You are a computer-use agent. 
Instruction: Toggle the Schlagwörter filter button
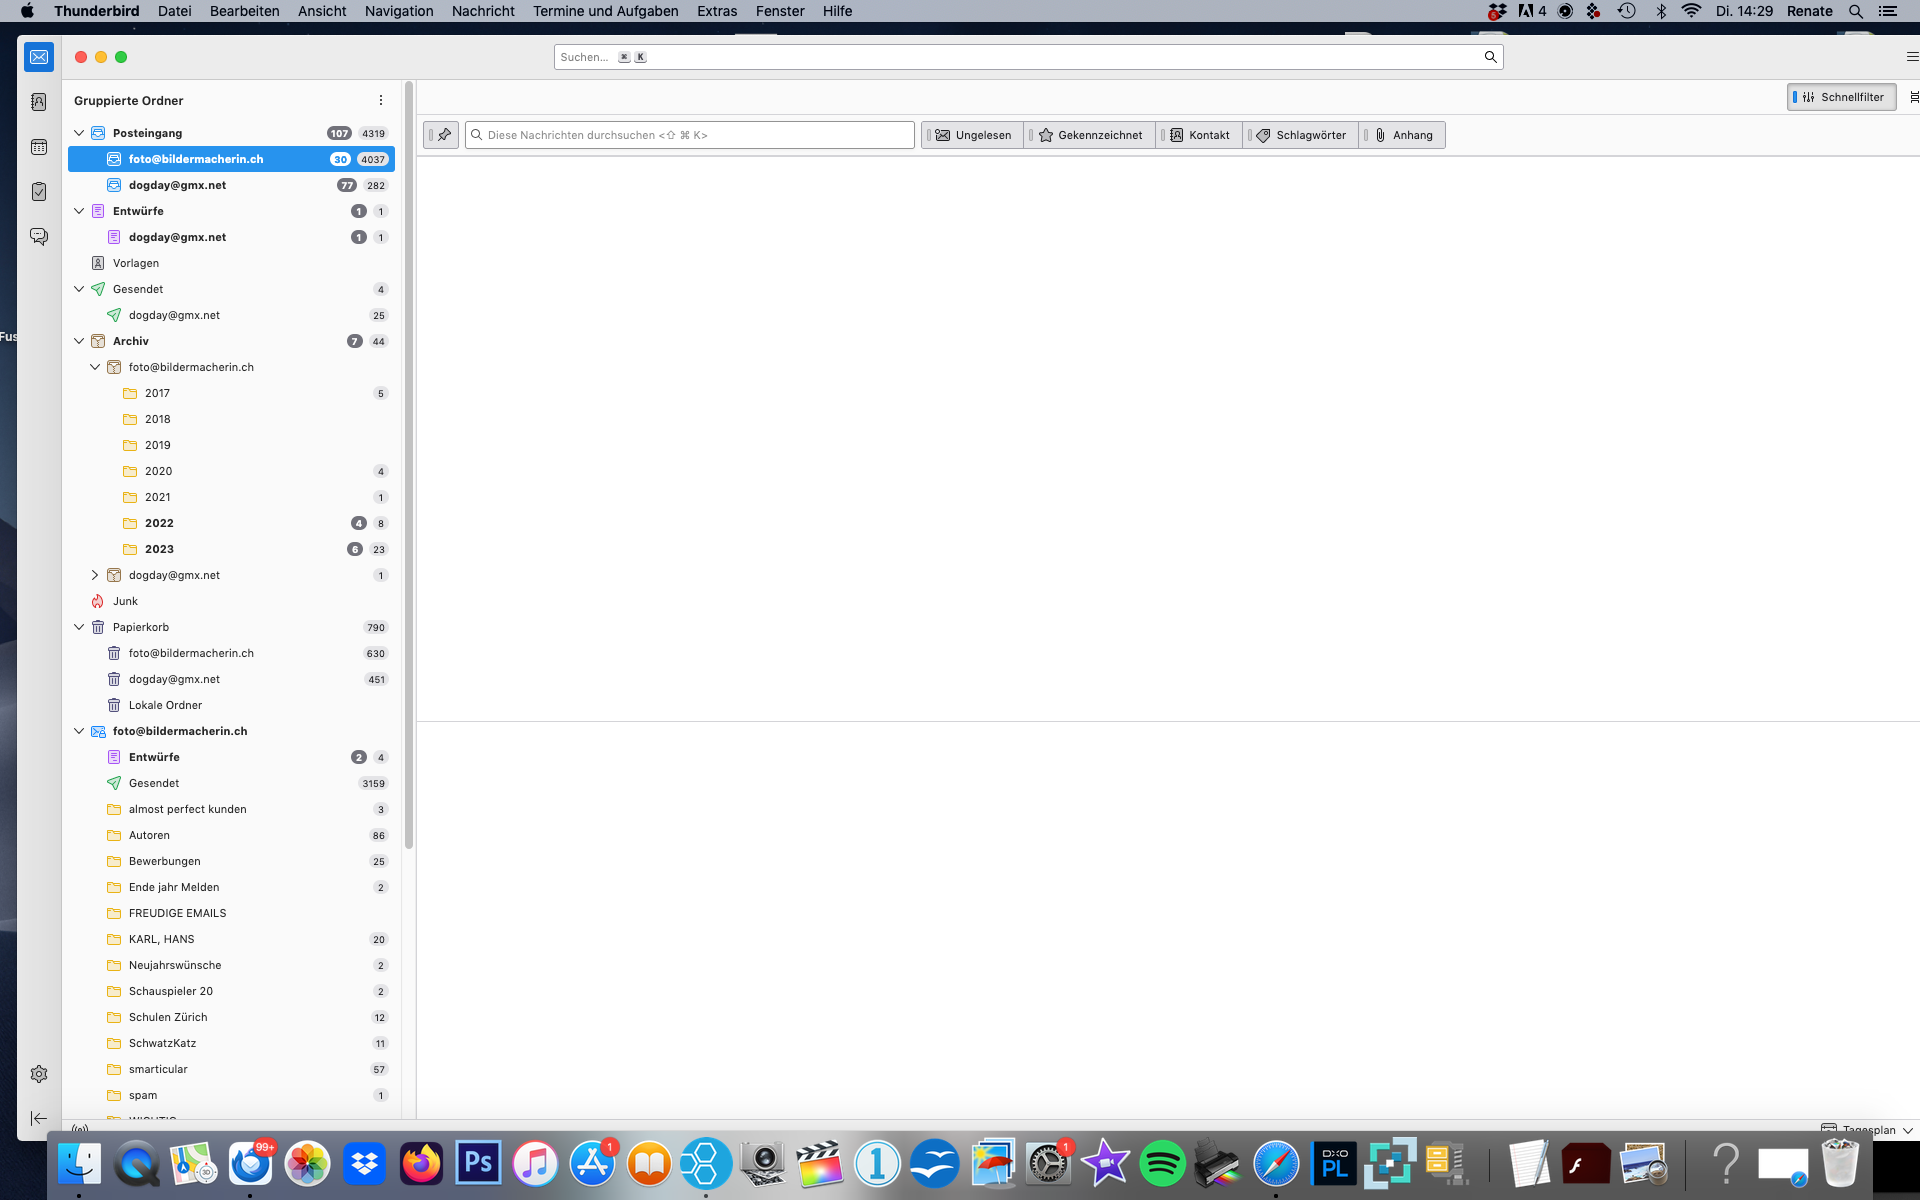coord(1301,135)
